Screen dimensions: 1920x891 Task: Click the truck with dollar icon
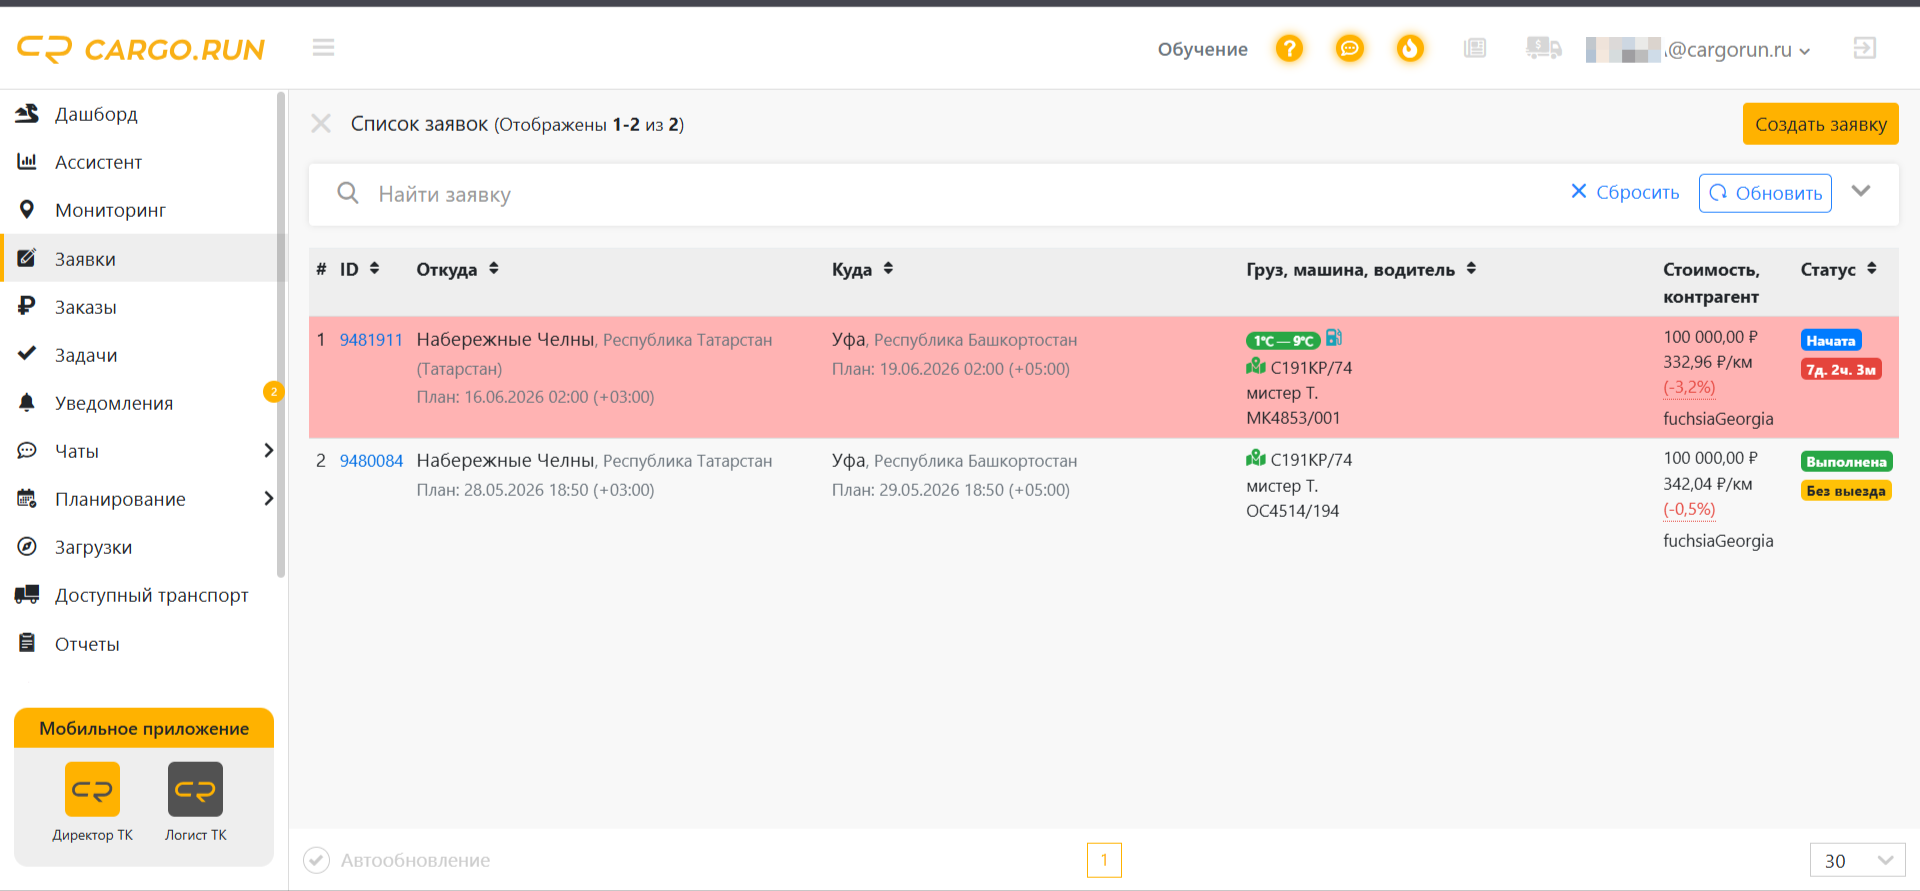tap(1544, 48)
